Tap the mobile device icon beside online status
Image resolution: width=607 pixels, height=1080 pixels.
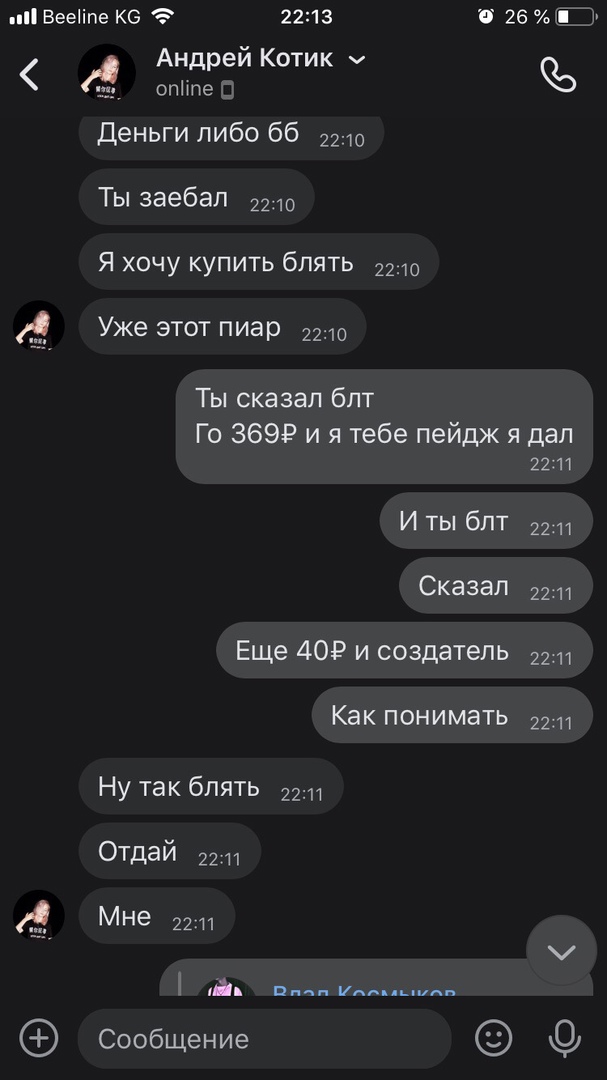point(227,90)
